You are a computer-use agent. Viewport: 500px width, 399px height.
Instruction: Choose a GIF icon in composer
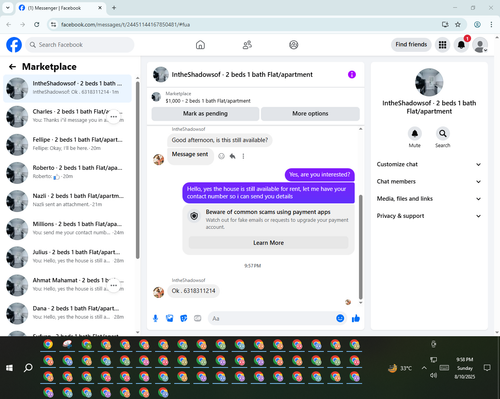tap(198, 318)
